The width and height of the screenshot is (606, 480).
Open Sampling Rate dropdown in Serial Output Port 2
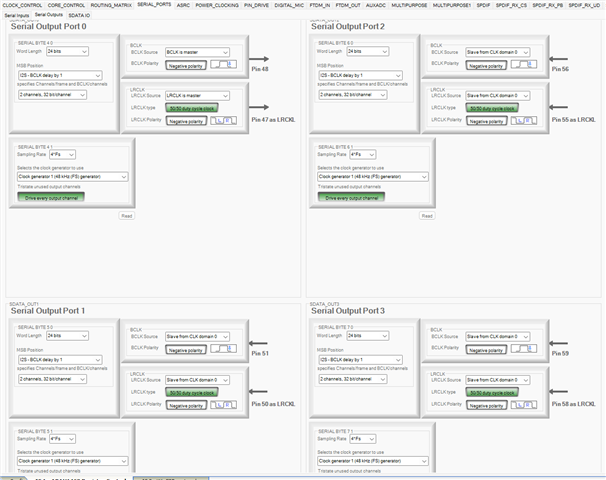click(x=363, y=154)
